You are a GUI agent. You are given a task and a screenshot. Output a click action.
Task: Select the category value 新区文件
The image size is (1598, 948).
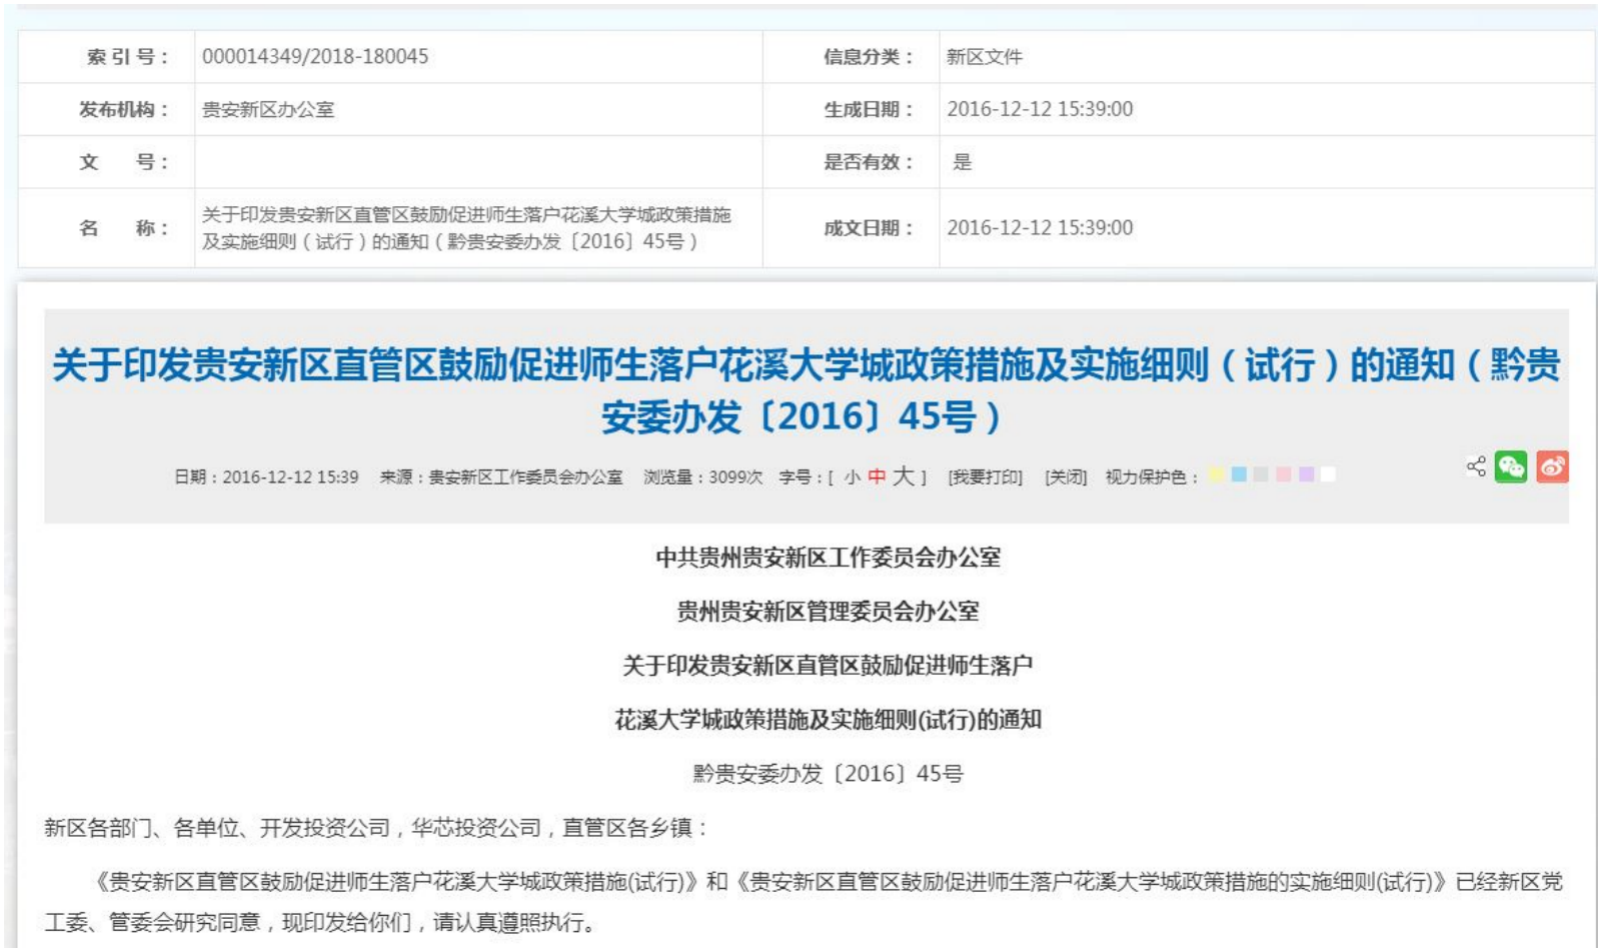tap(984, 57)
